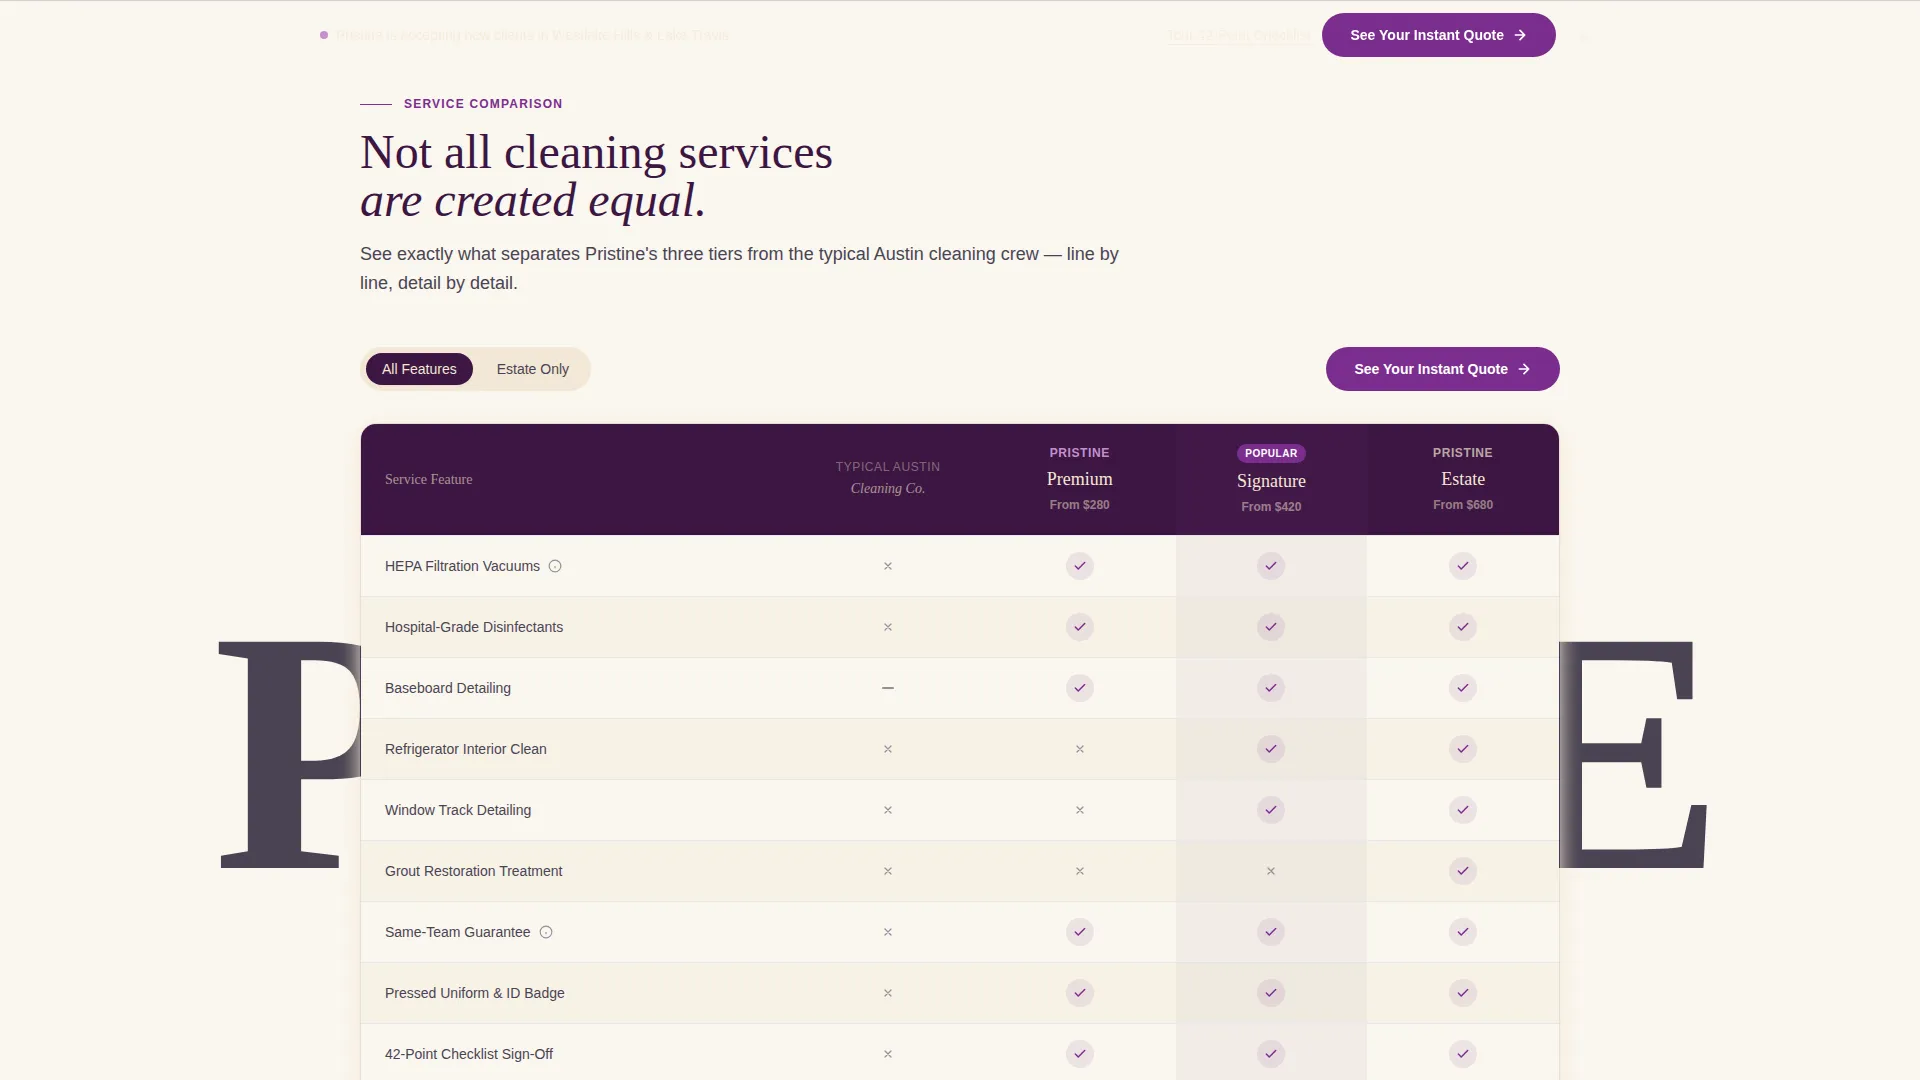Screen dimensions: 1920x1080
Task: Click the Refrigerator Interior Clean label
Action: point(466,749)
